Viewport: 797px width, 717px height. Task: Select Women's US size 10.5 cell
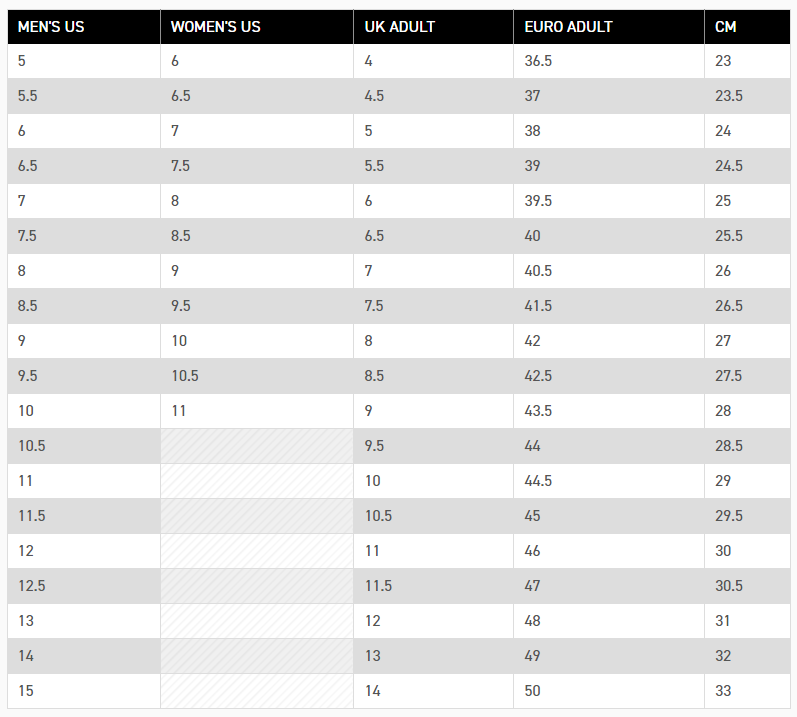[x=257, y=376]
